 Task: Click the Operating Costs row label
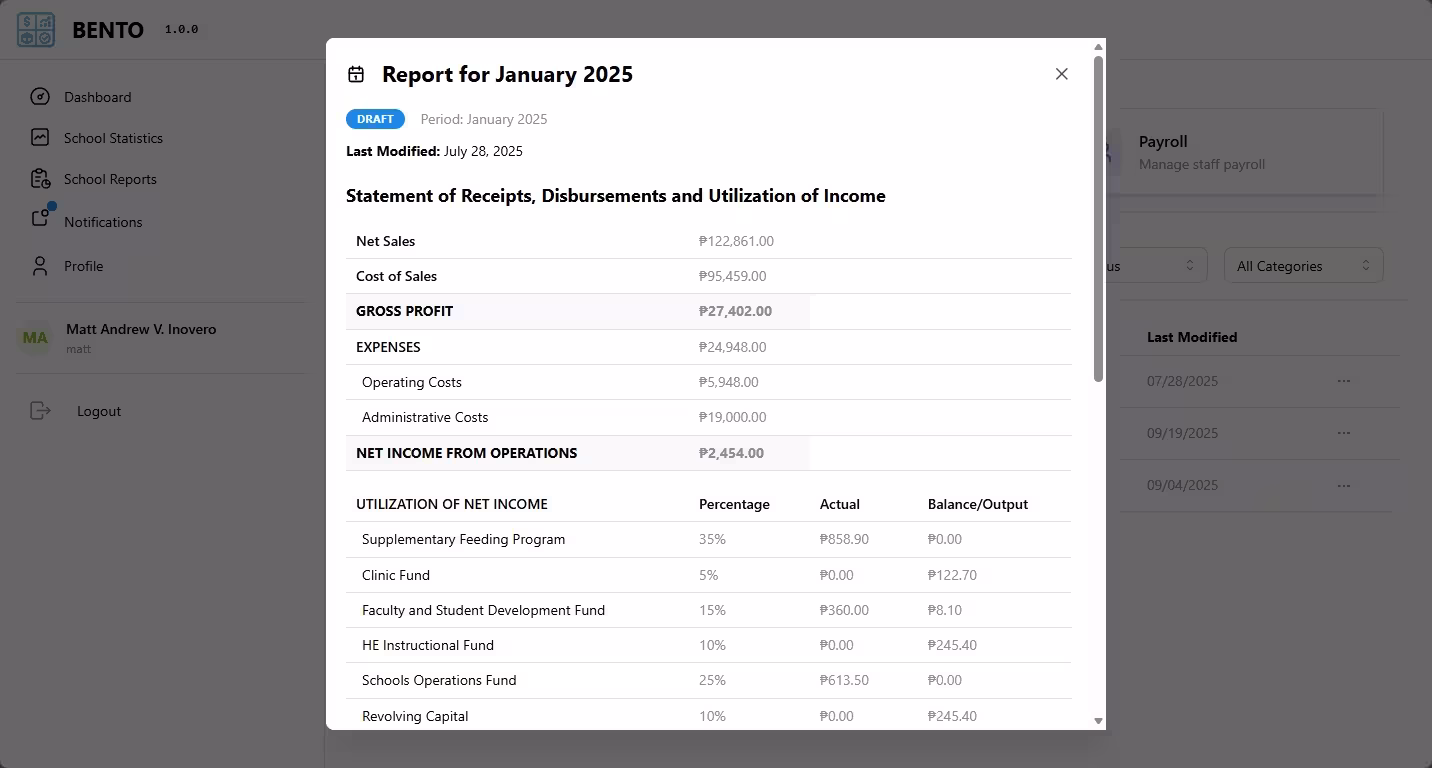[412, 382]
